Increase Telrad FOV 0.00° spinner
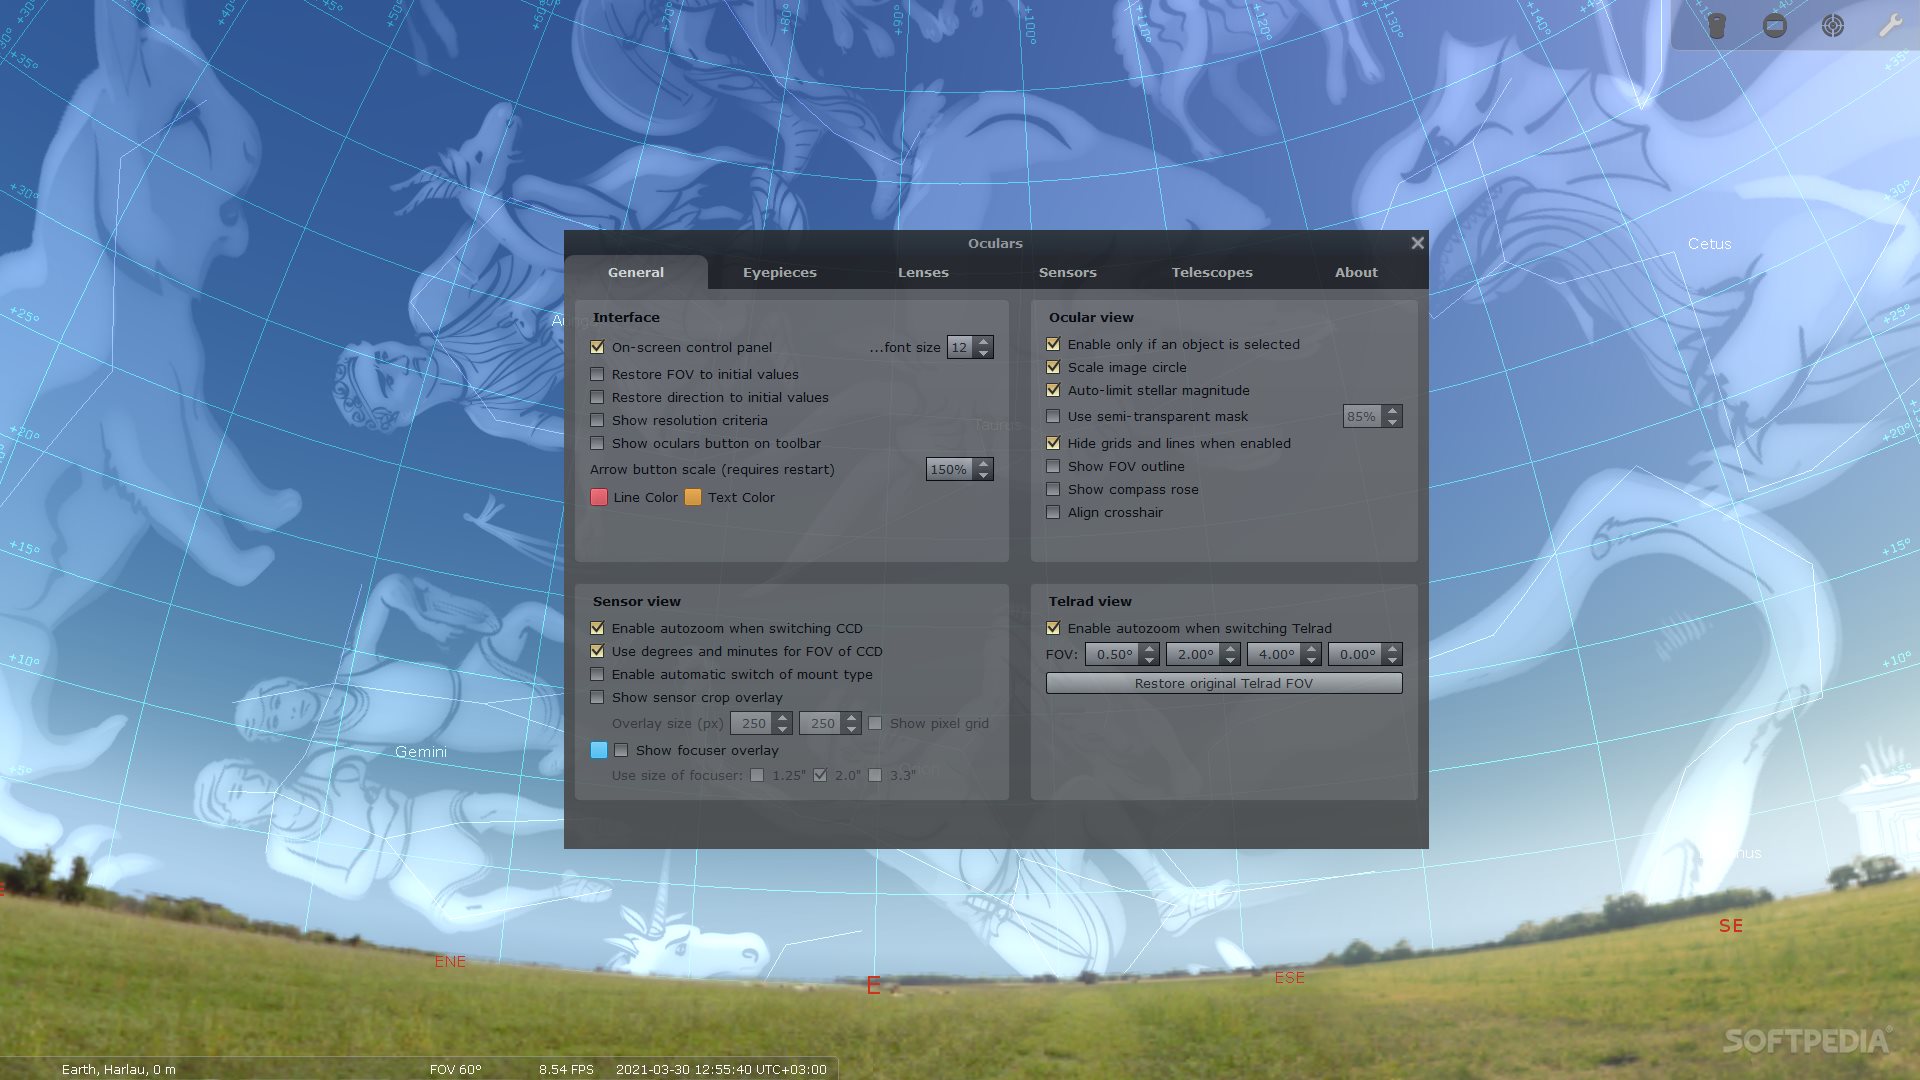1920x1080 pixels. [x=1393, y=649]
